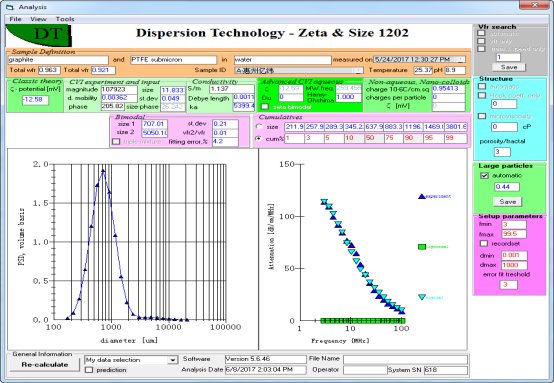This screenshot has height=383, width=554.
Task: Open the Tools menu
Action: click(x=65, y=19)
